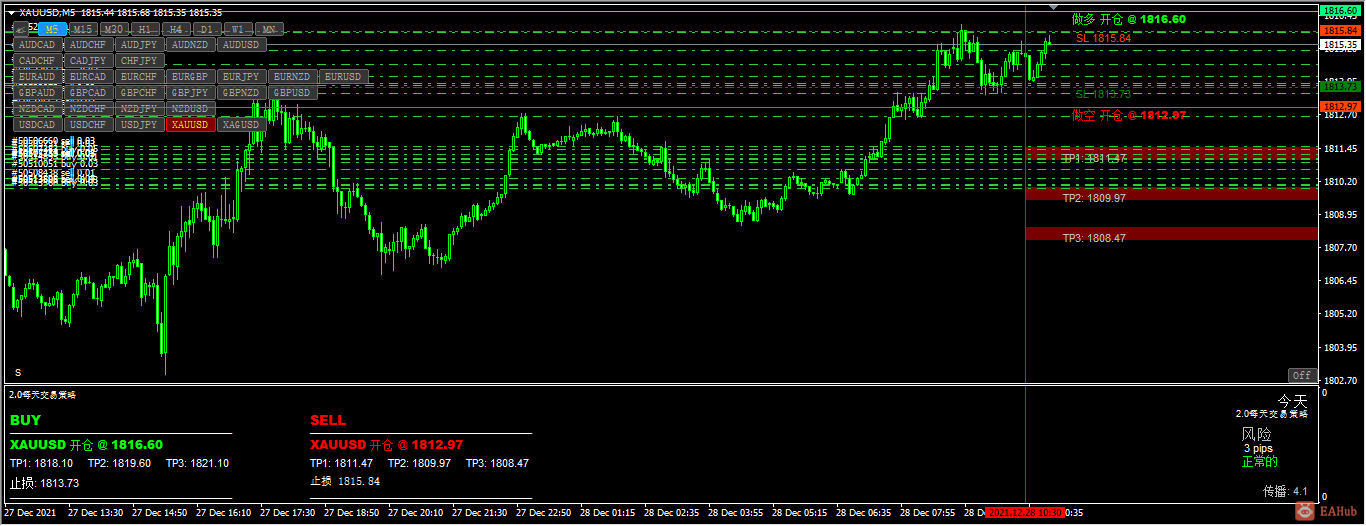Select the USDJPY symbol button
The image size is (1366, 526).
point(140,125)
